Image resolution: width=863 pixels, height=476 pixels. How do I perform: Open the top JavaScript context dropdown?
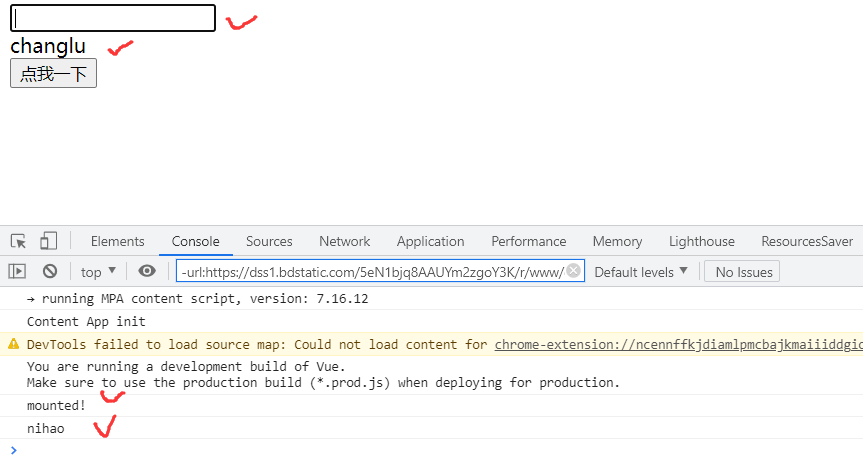[x=98, y=272]
